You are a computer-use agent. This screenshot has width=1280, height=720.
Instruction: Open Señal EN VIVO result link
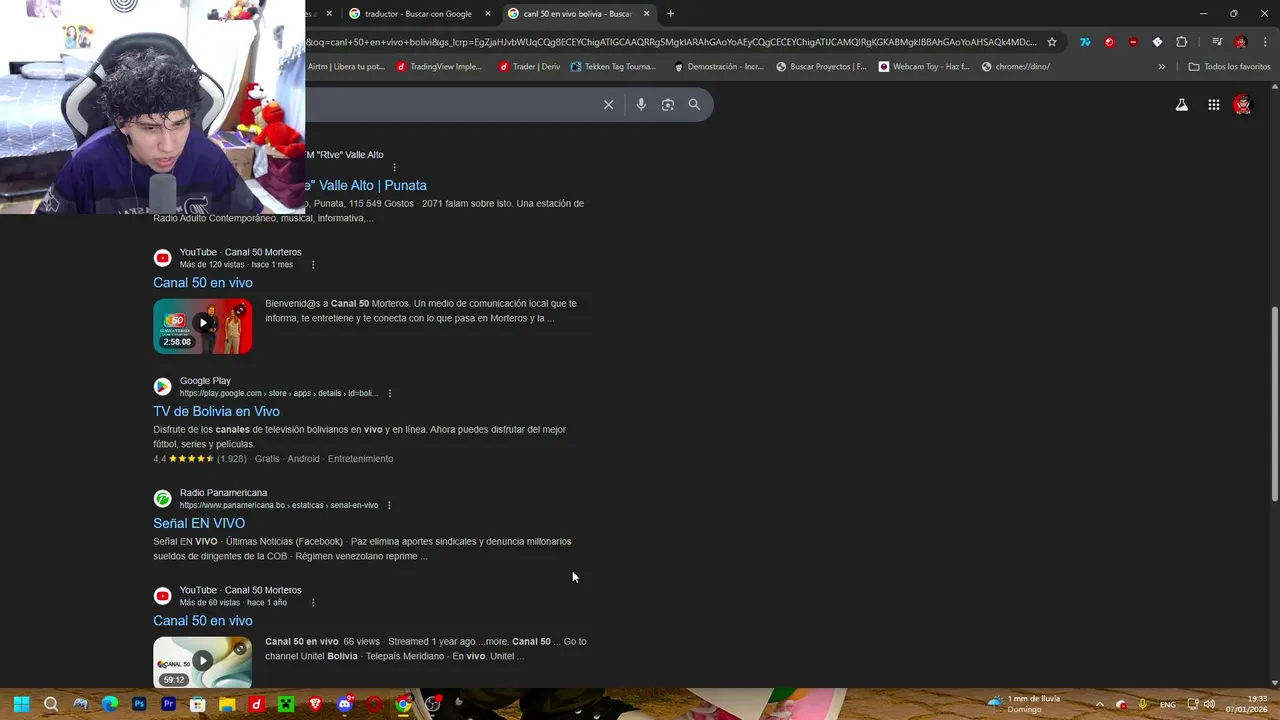(x=199, y=523)
